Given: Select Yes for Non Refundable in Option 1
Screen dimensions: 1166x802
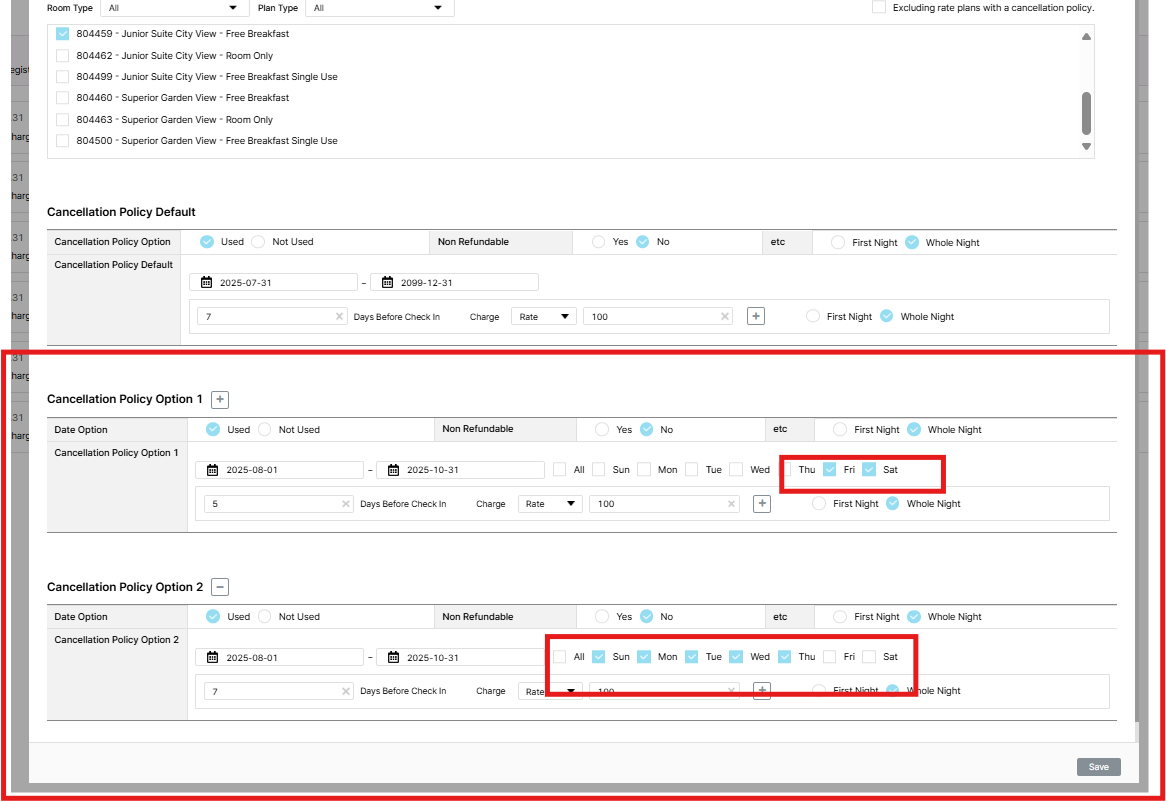Looking at the screenshot, I should pos(602,430).
